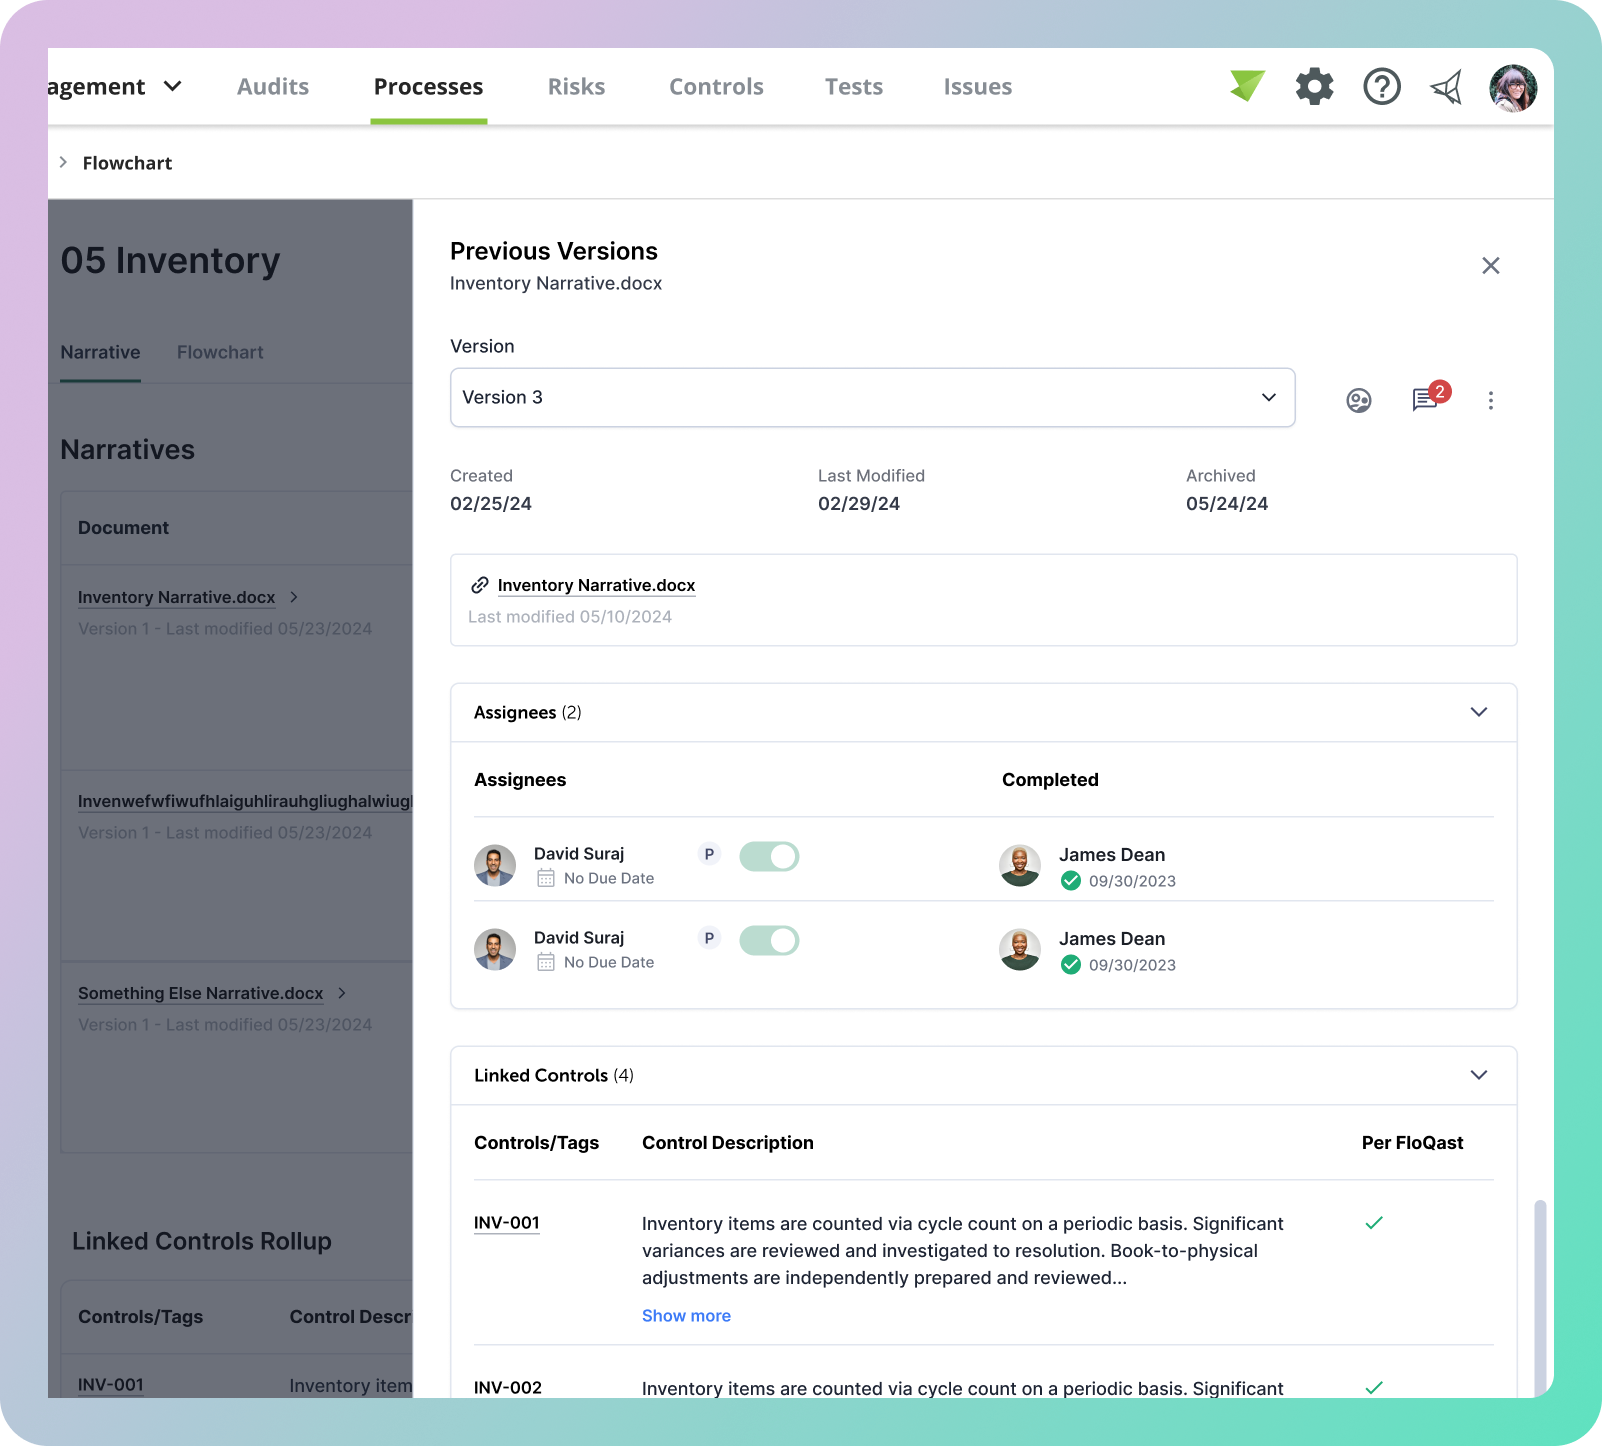Click the assignees people icon beside version
The height and width of the screenshot is (1446, 1602).
click(1358, 401)
